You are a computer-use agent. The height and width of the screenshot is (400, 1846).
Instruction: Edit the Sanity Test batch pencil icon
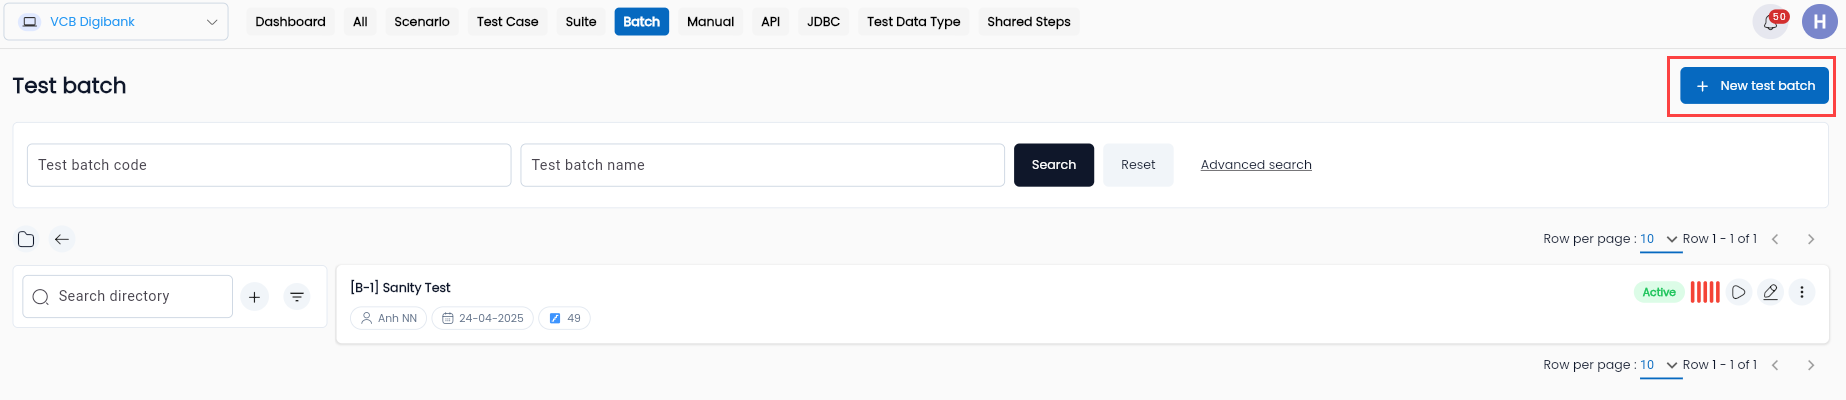click(1770, 292)
